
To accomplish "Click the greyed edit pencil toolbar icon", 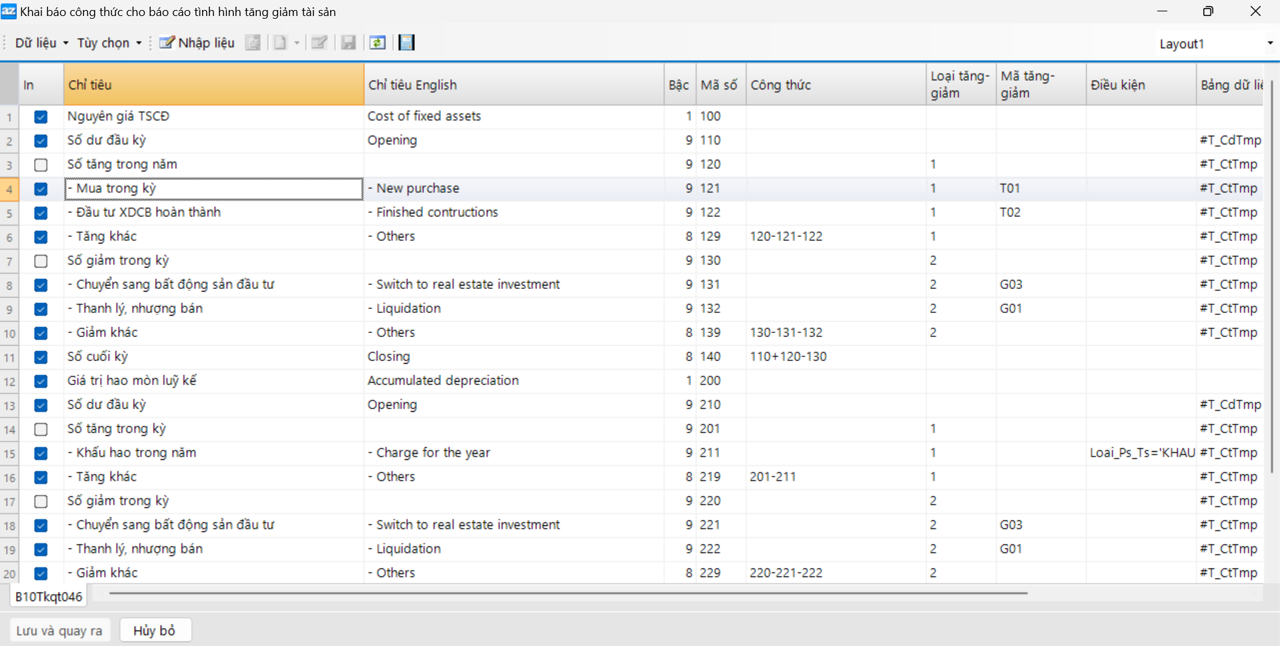I will coord(319,43).
